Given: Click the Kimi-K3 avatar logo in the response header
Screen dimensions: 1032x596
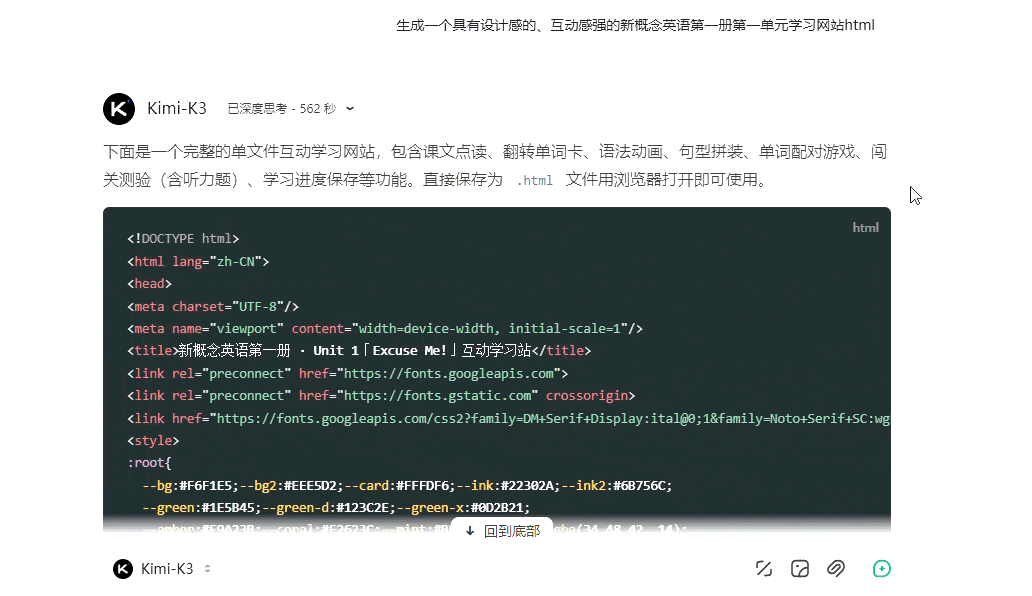Looking at the screenshot, I should point(119,109).
